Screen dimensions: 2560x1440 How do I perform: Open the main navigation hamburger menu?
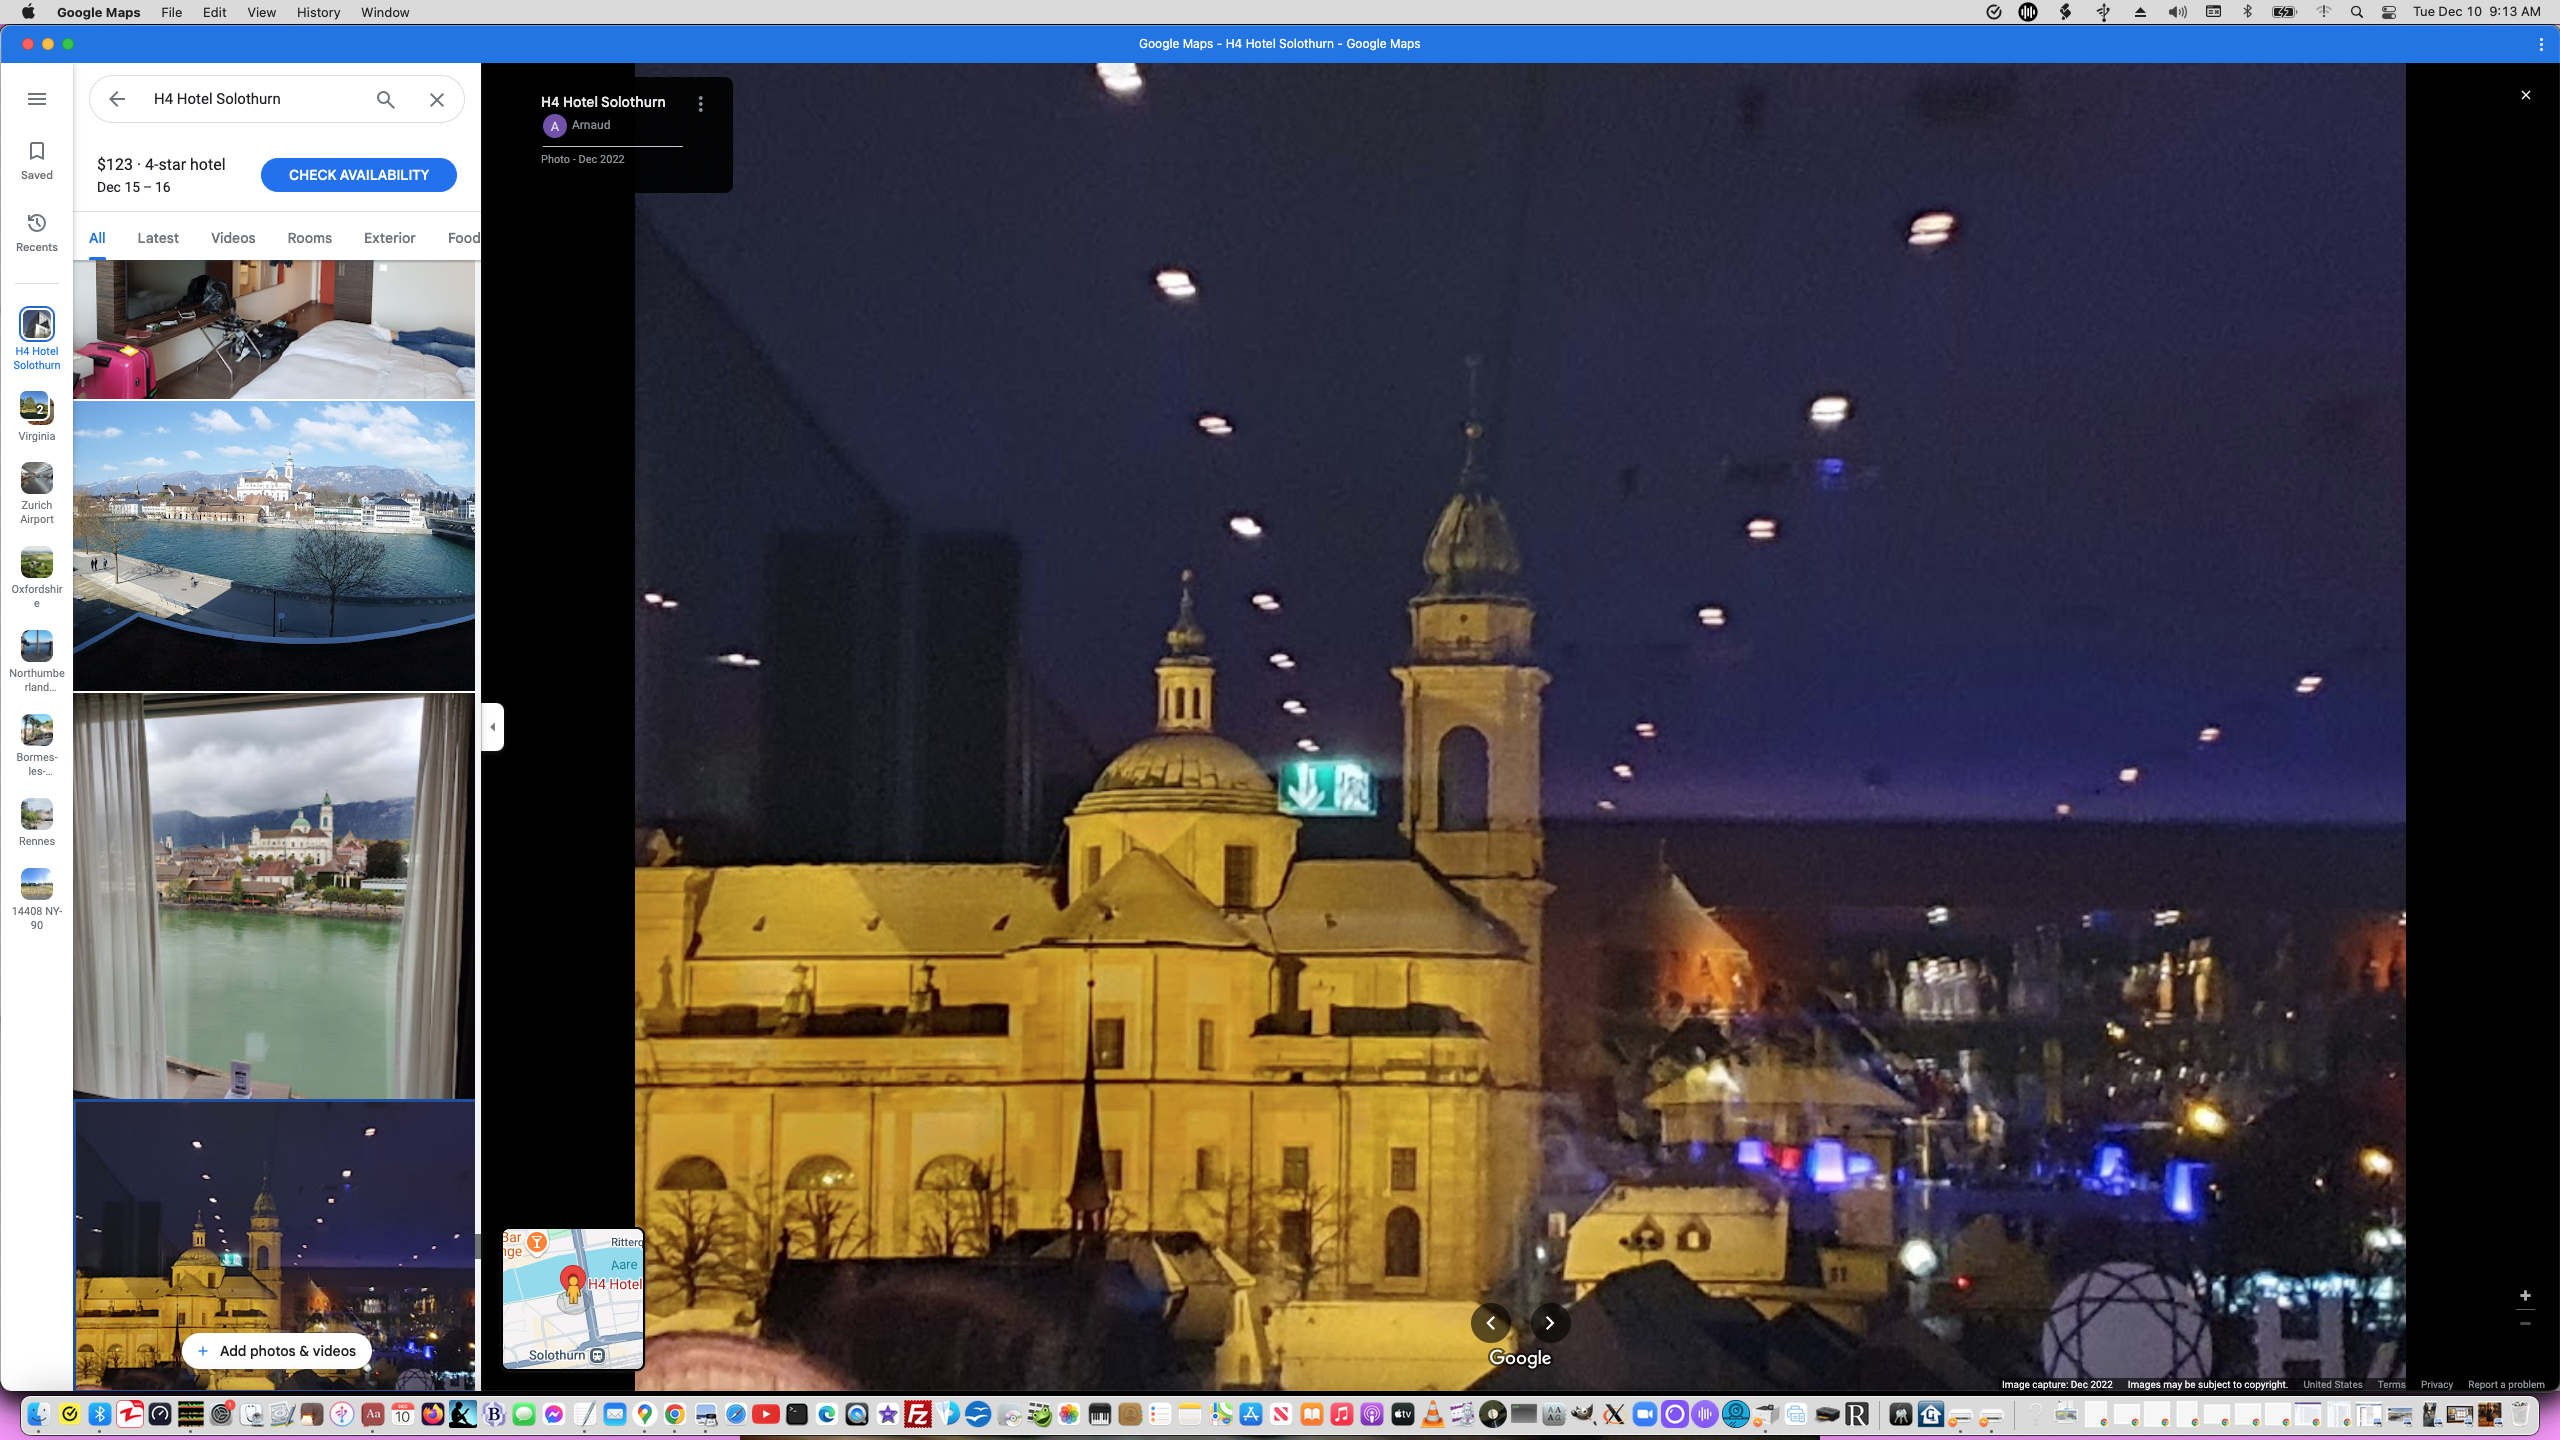[x=37, y=98]
